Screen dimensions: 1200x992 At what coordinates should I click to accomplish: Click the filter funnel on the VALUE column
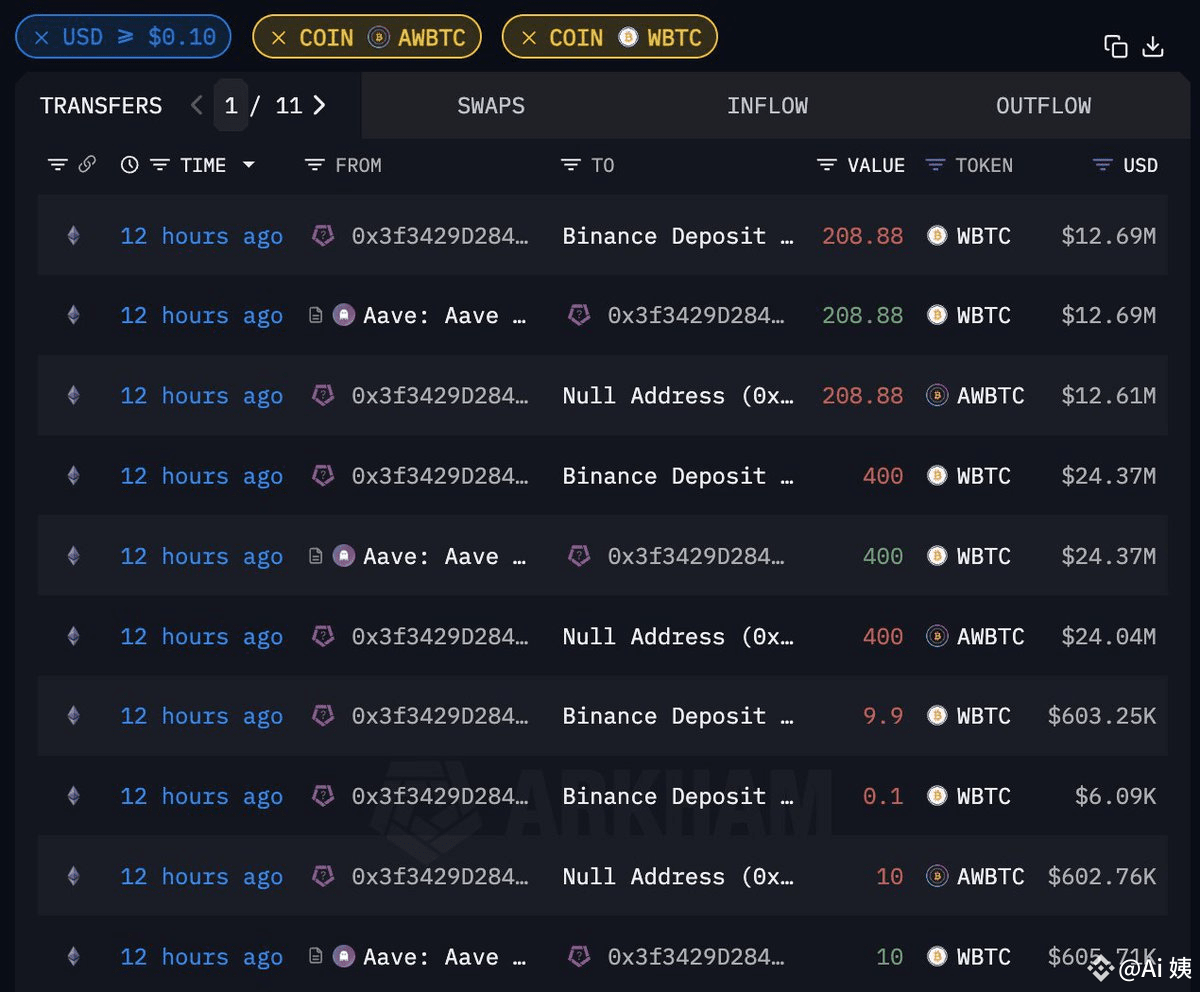point(826,164)
